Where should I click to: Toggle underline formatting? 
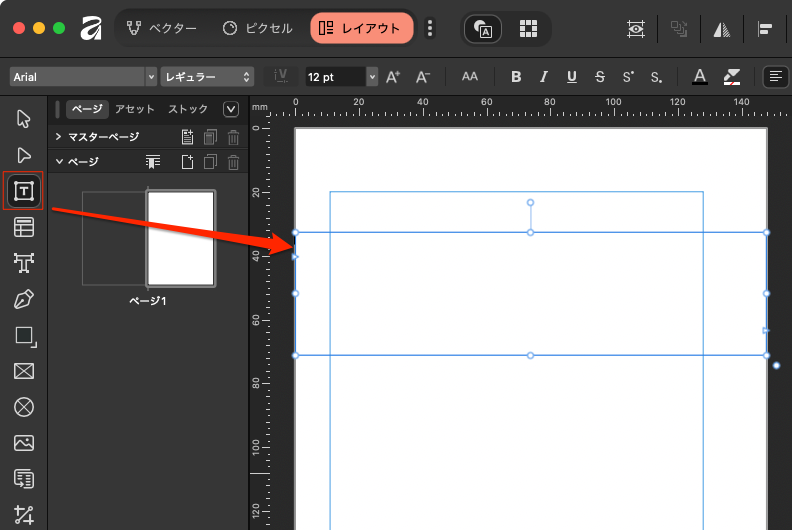[x=572, y=77]
